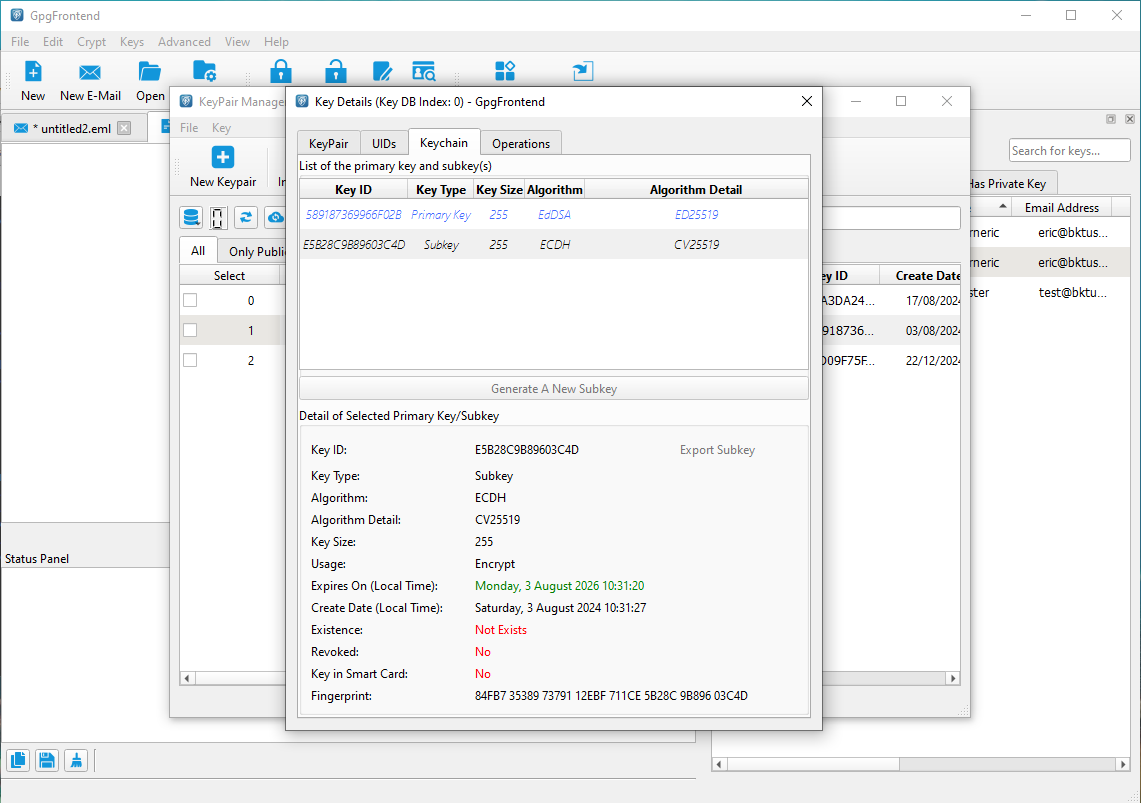The image size is (1141, 803).
Task: Open the View menu
Action: (x=237, y=41)
